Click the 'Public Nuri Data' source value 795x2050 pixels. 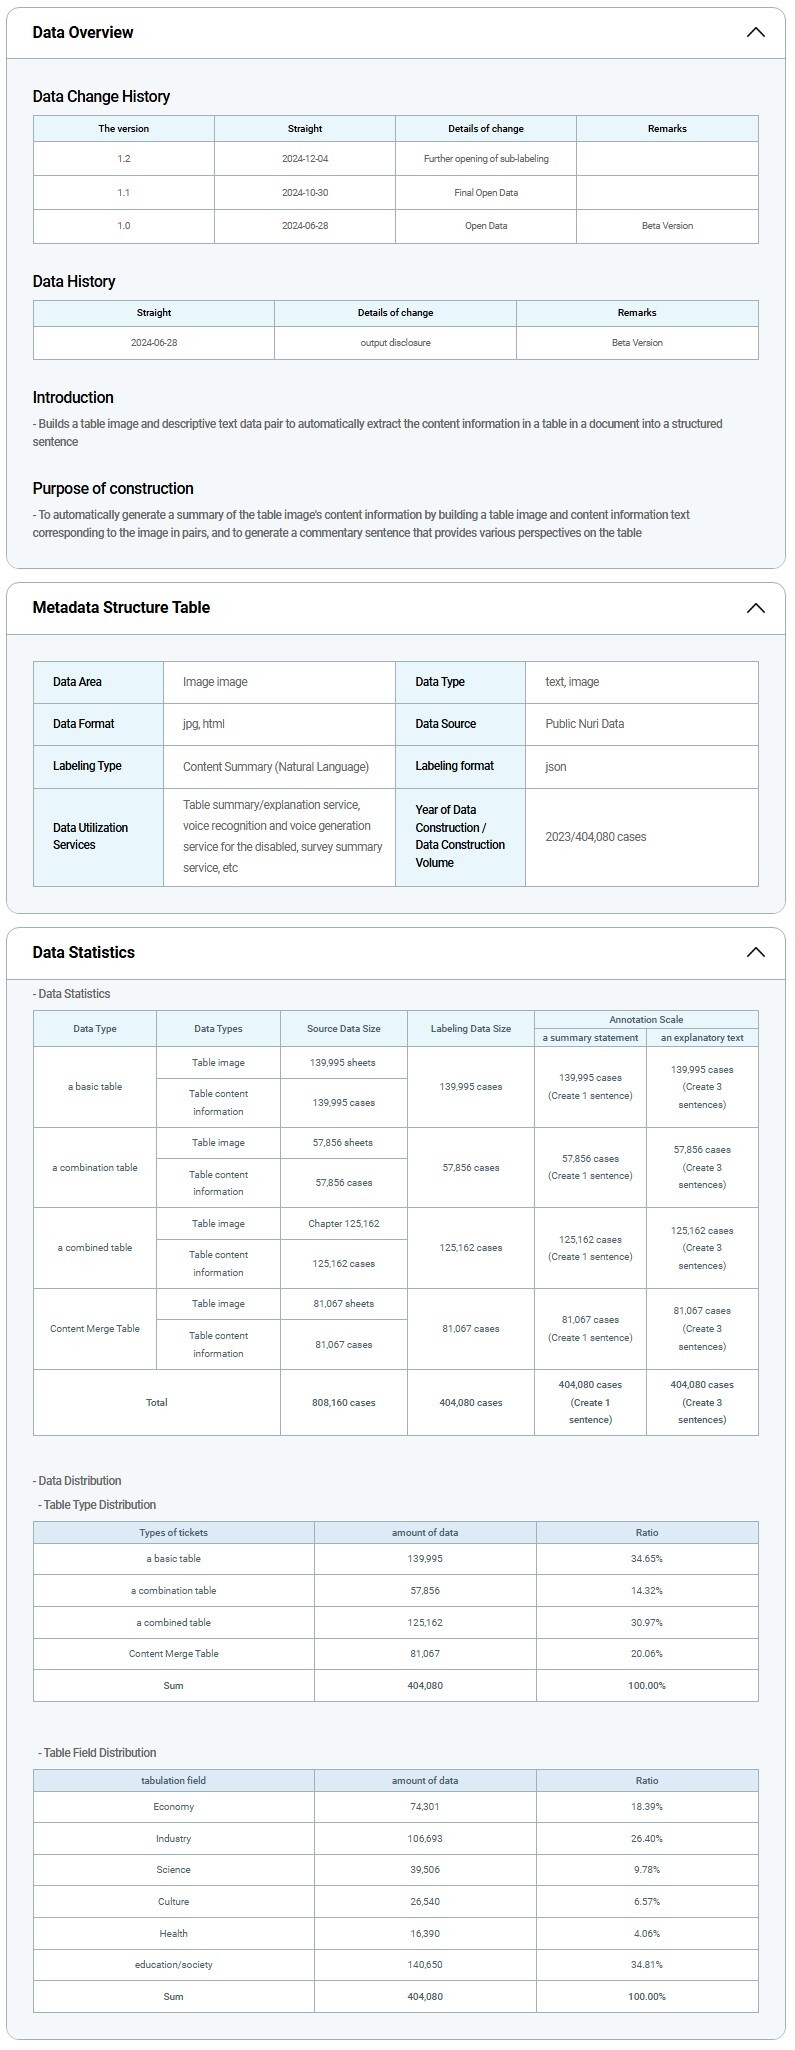click(585, 724)
